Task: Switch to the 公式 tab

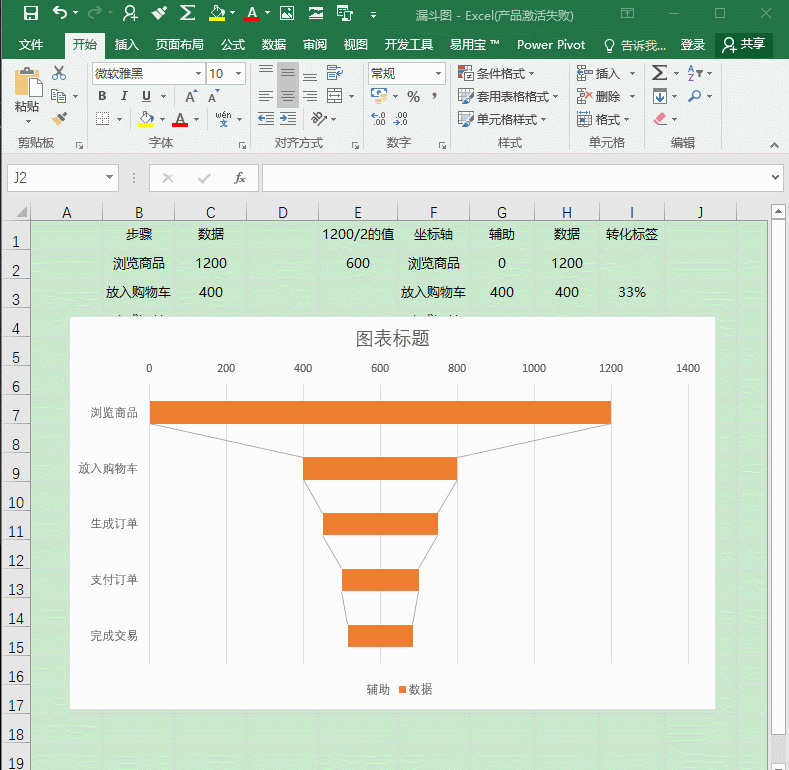Action: pyautogui.click(x=233, y=45)
